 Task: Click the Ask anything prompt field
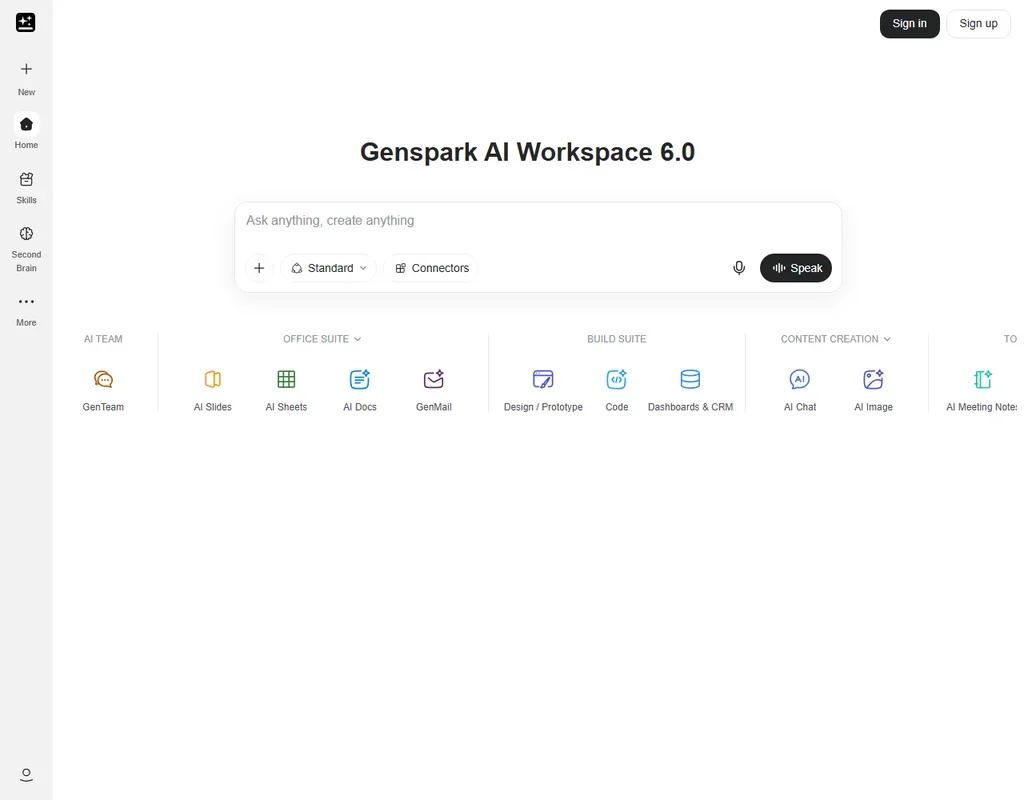[537, 221]
